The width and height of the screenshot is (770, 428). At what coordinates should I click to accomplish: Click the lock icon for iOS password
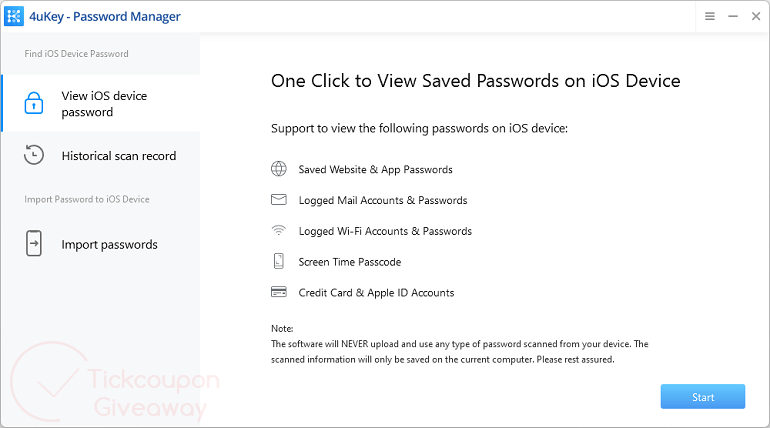(x=34, y=103)
